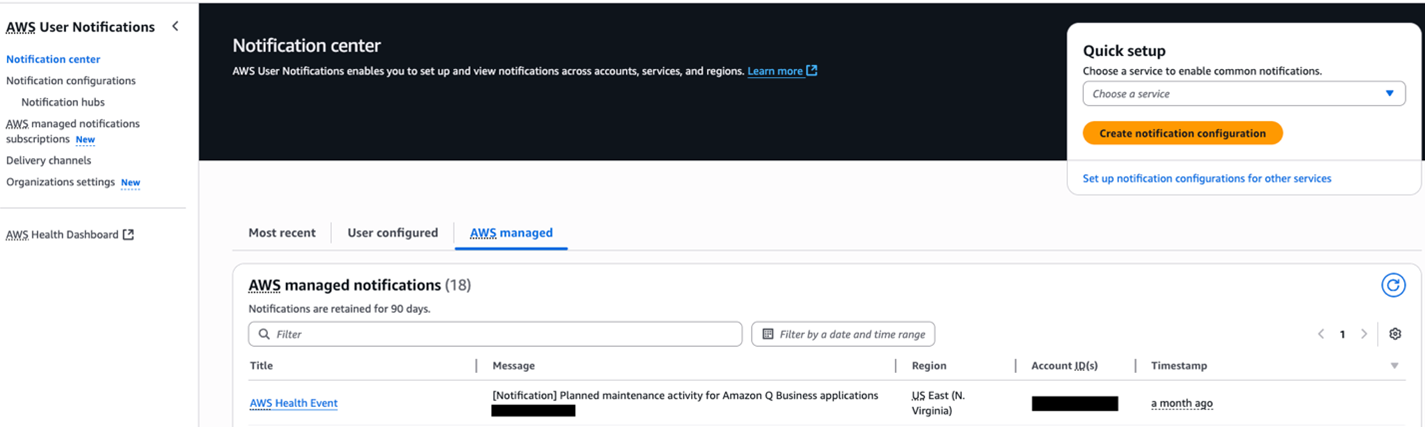The image size is (1425, 427).
Task: Click page number 1 in pagination
Action: (x=1342, y=334)
